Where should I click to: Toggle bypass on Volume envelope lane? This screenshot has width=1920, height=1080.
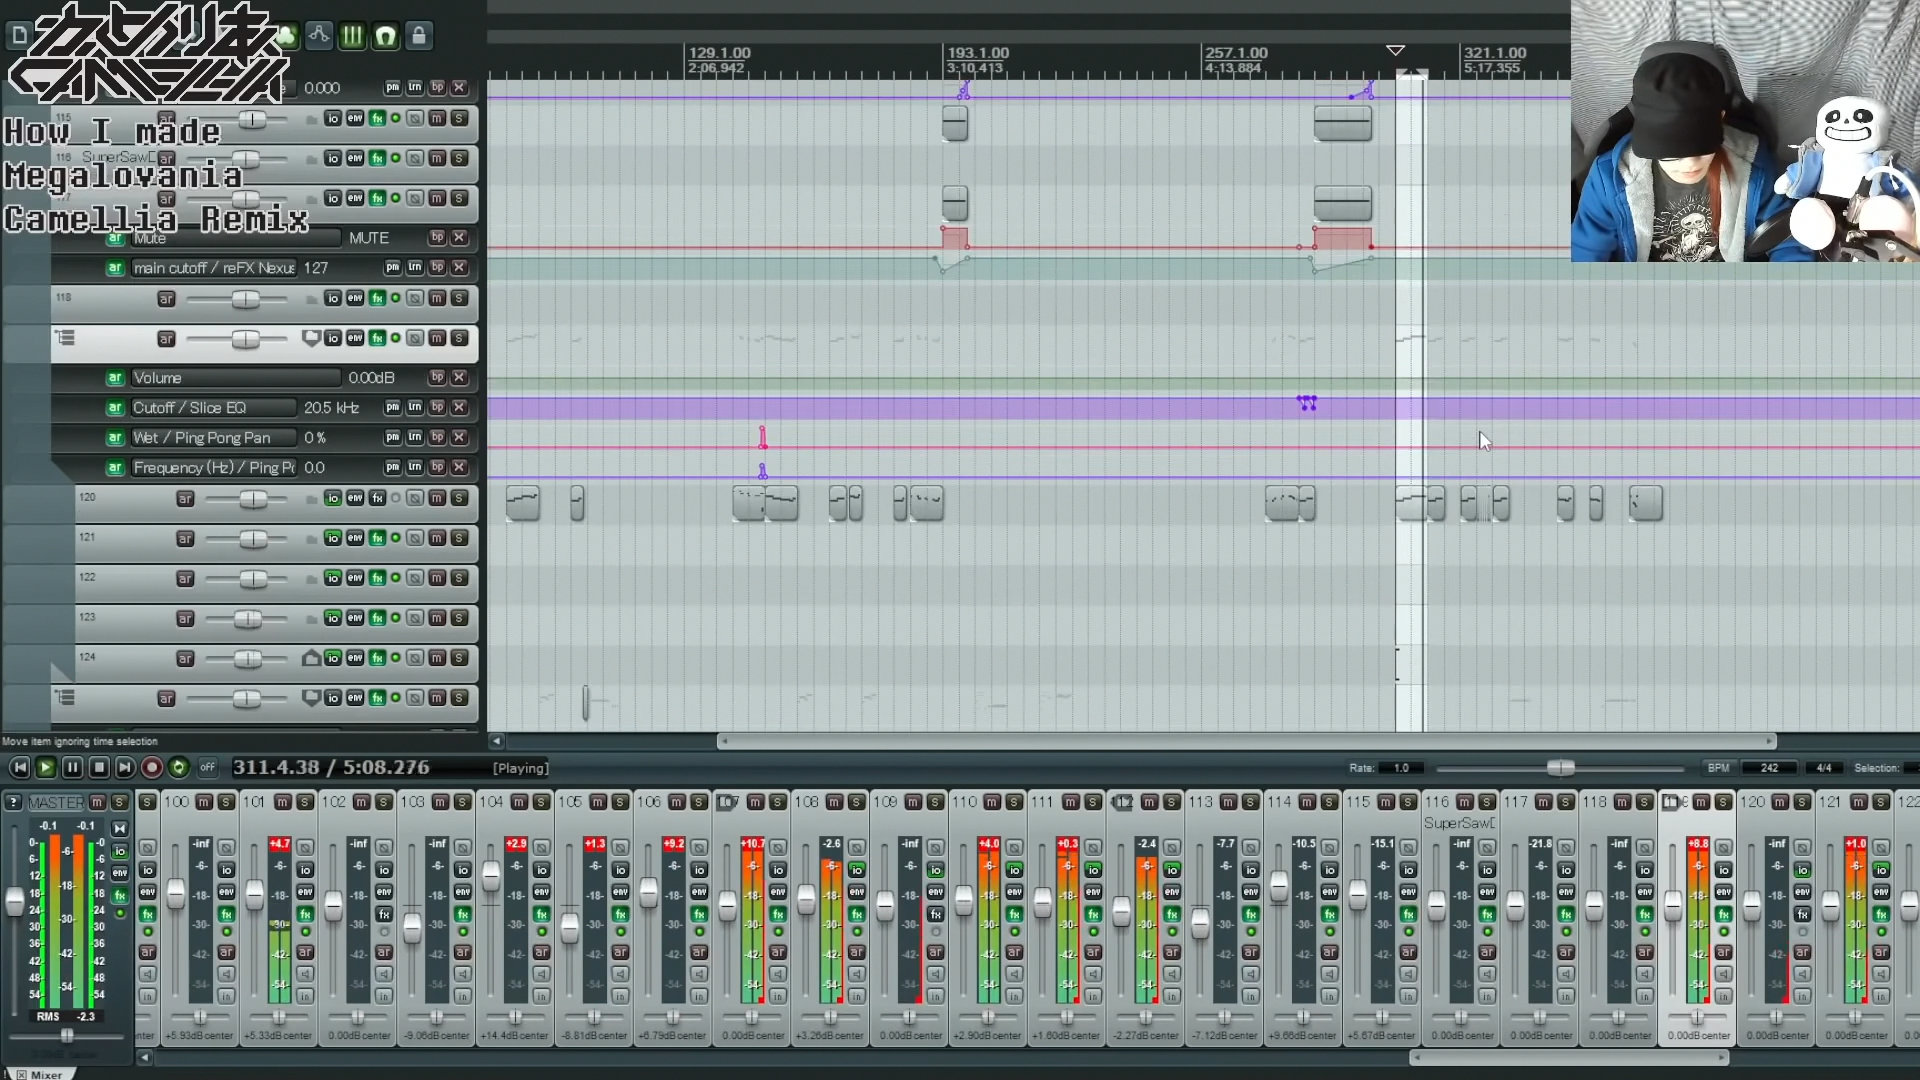(437, 378)
